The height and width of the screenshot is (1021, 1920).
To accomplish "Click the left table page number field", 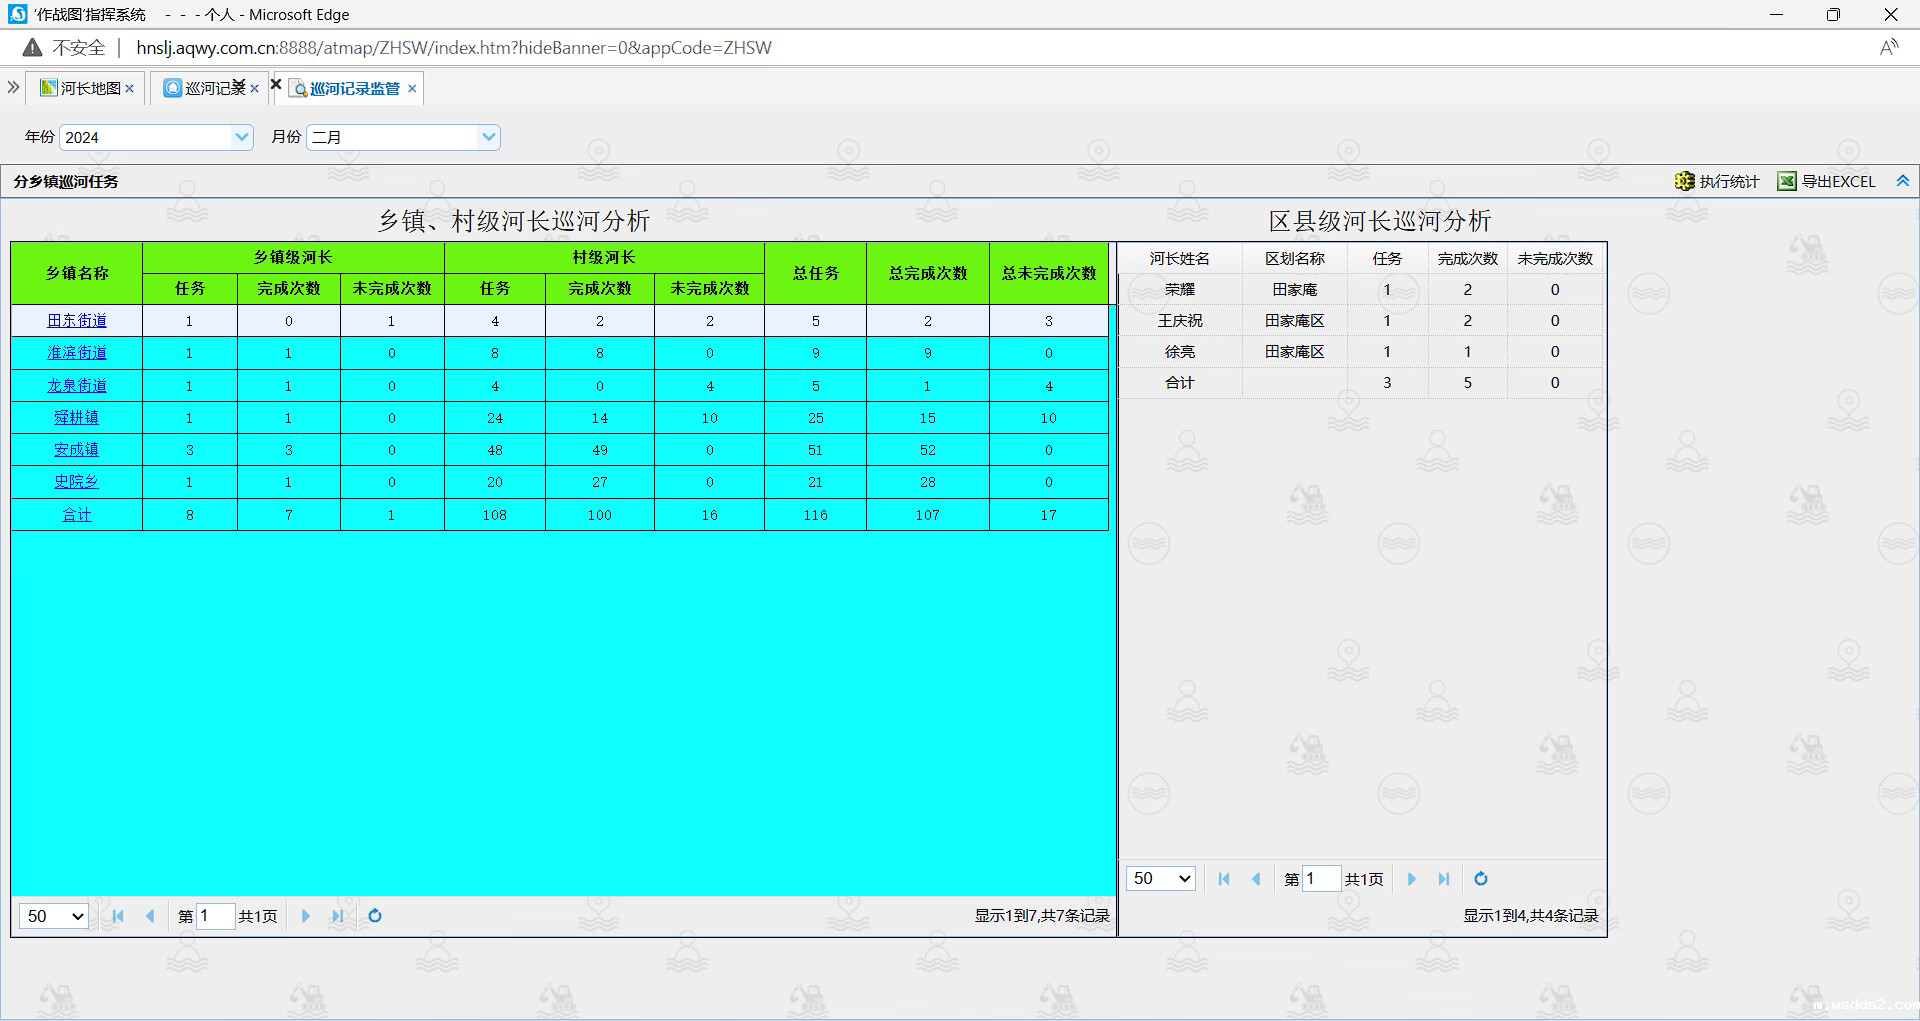I will [215, 916].
